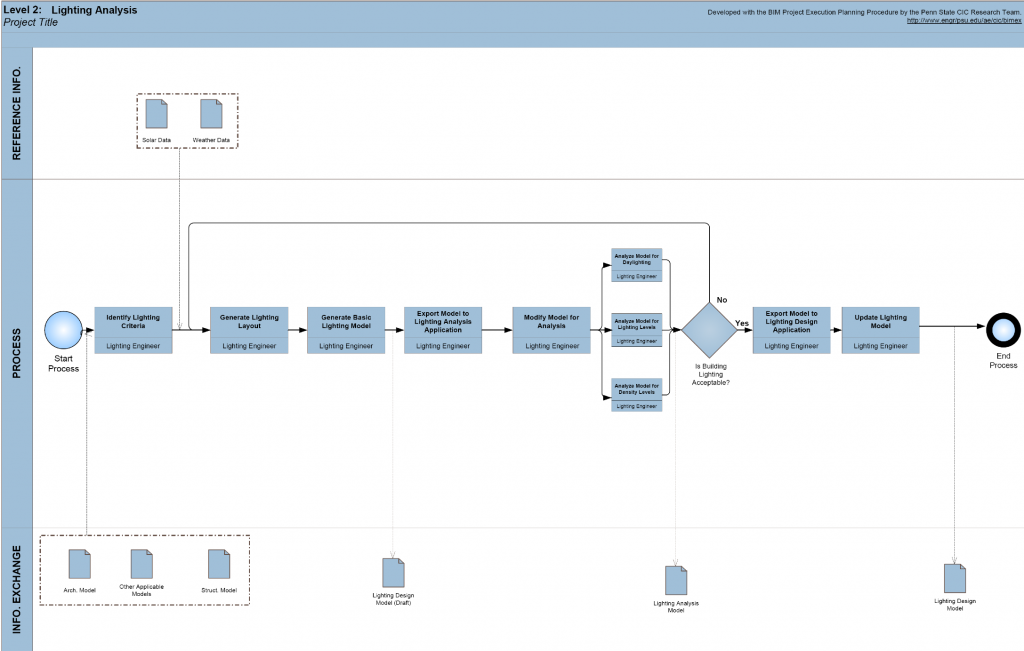Click the Lighting Analysis Model document icon
Viewport: 1024px width, 651px height.
coord(676,580)
